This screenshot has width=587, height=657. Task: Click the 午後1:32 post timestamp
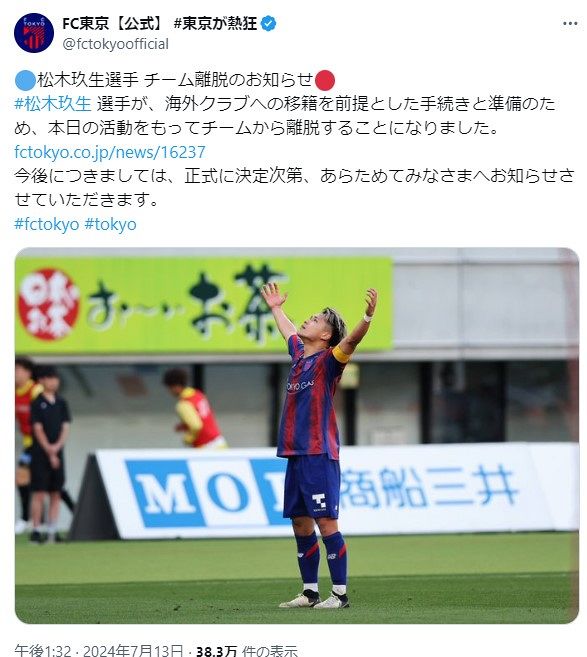point(43,651)
